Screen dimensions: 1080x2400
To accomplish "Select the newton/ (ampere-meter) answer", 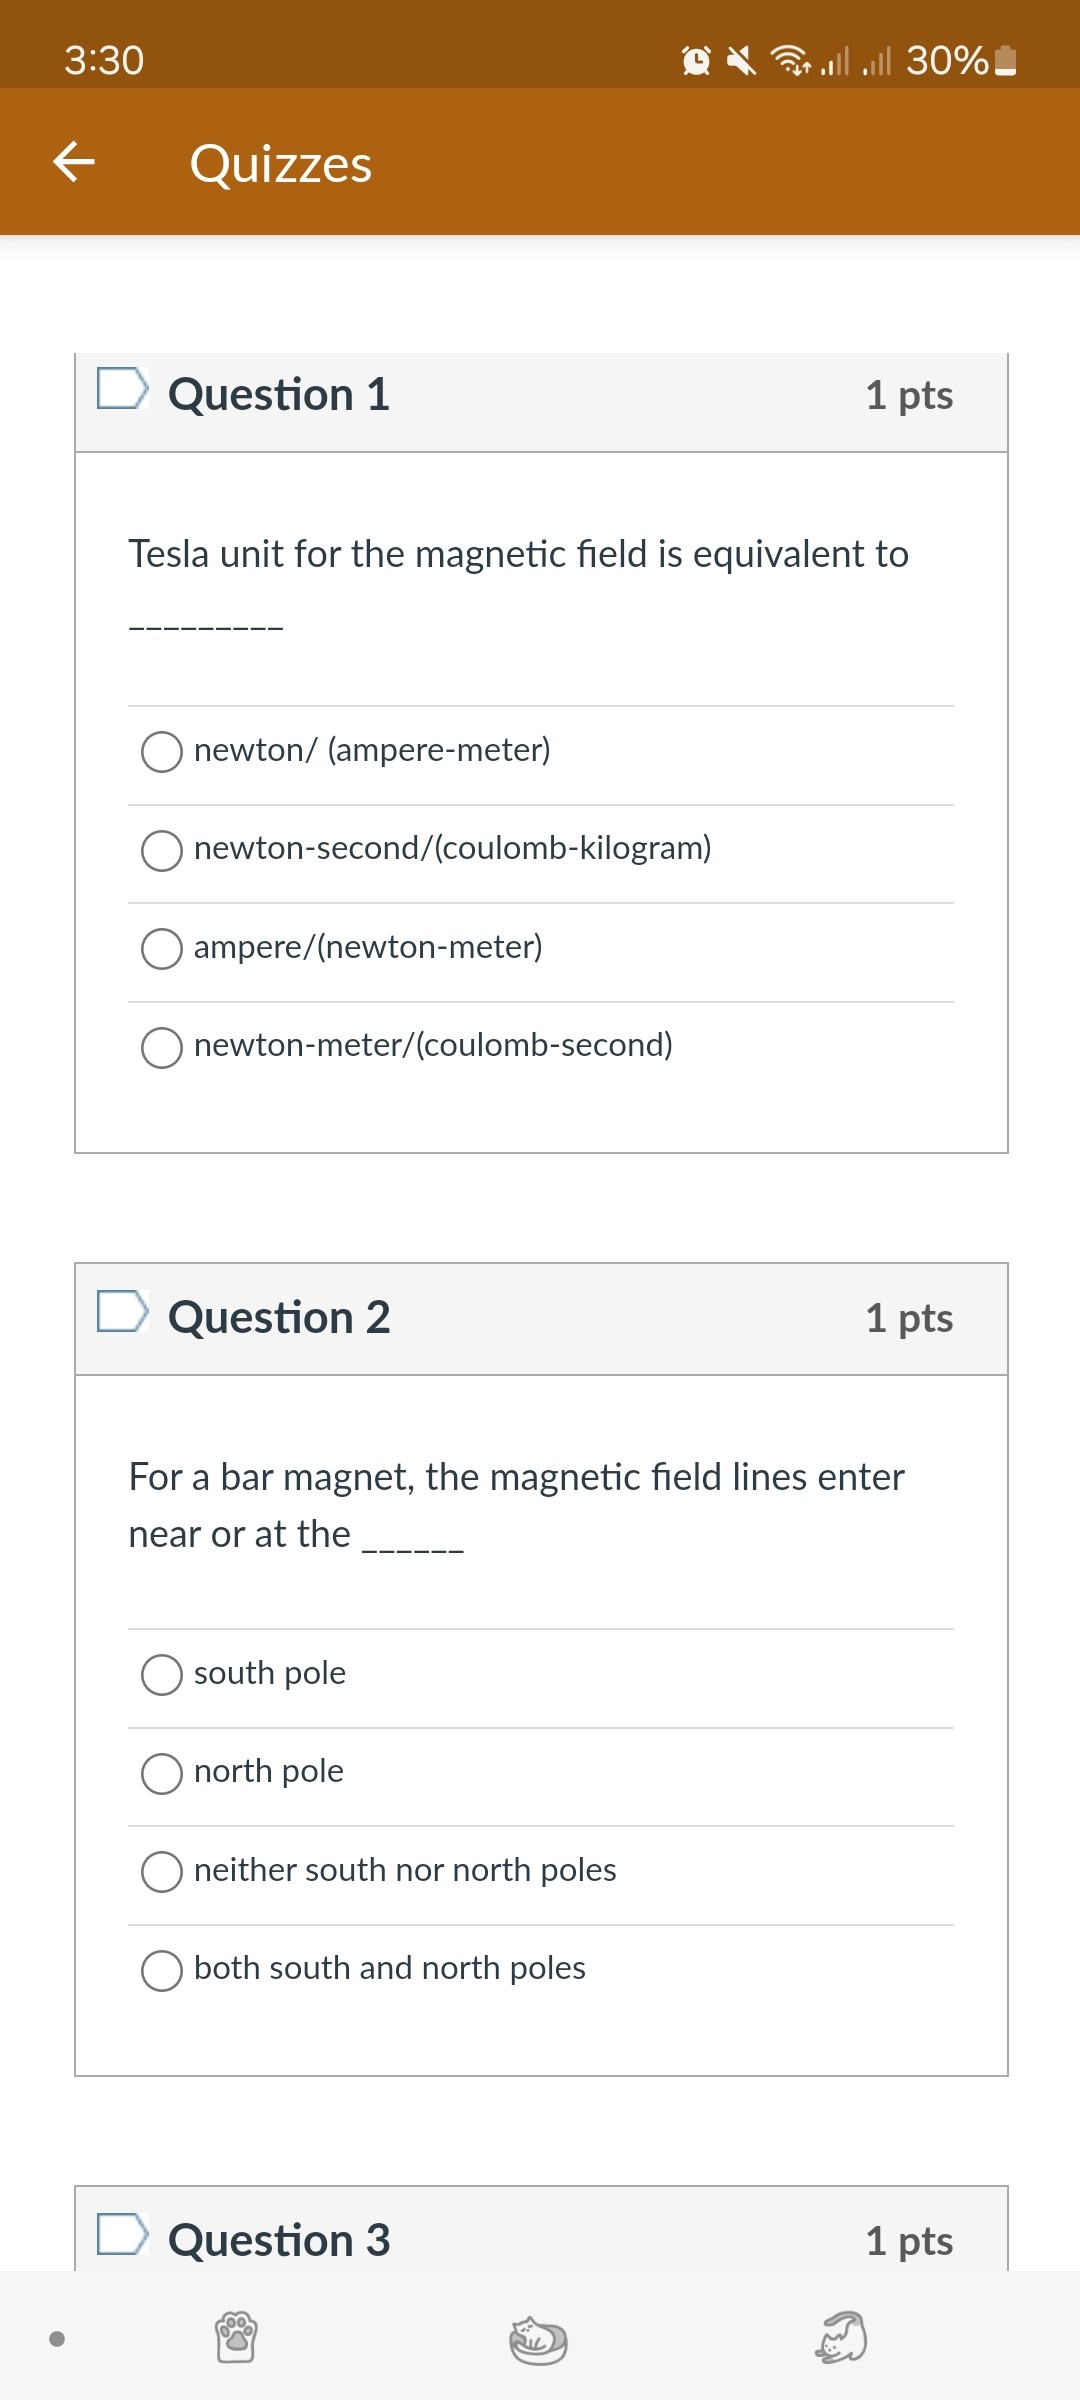I will coord(162,752).
